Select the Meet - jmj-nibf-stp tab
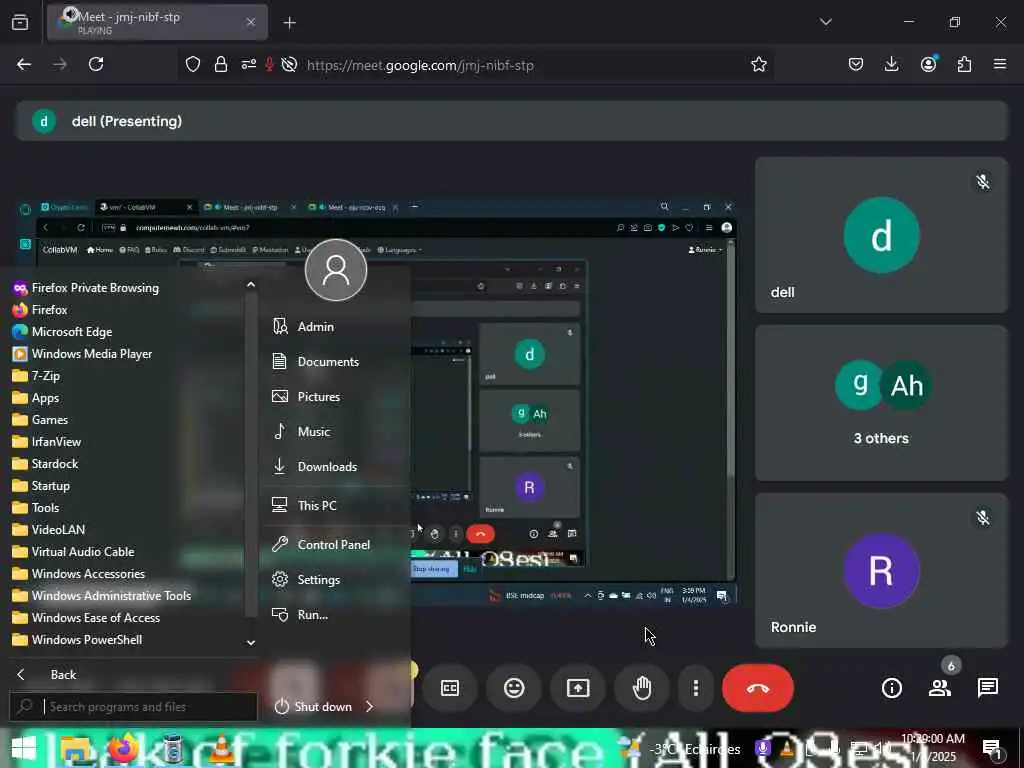The width and height of the screenshot is (1024, 768). 157,22
